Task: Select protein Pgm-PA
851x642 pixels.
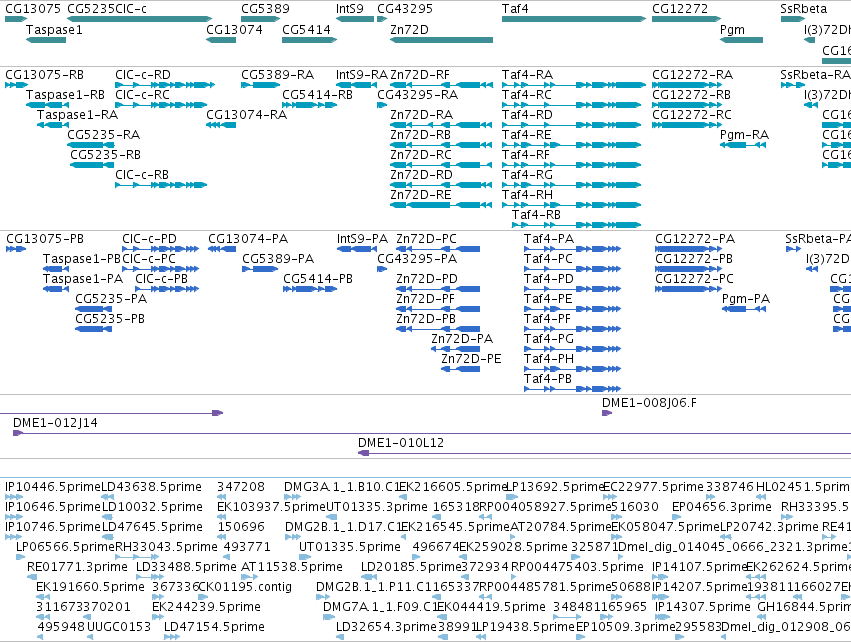Action: coord(744,309)
